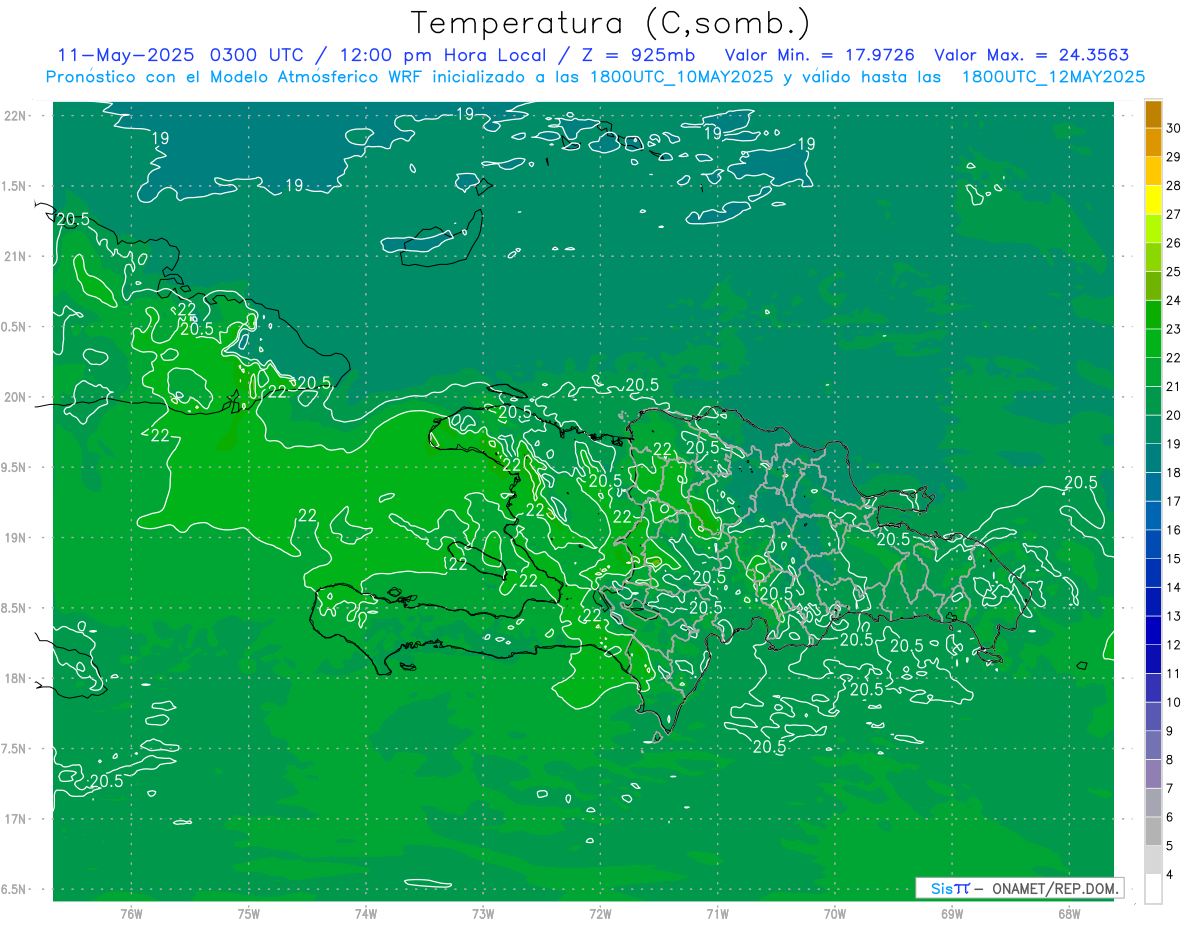Click the brown-orange swatch above 30 on colorbar
The image size is (1200, 927).
(1153, 114)
